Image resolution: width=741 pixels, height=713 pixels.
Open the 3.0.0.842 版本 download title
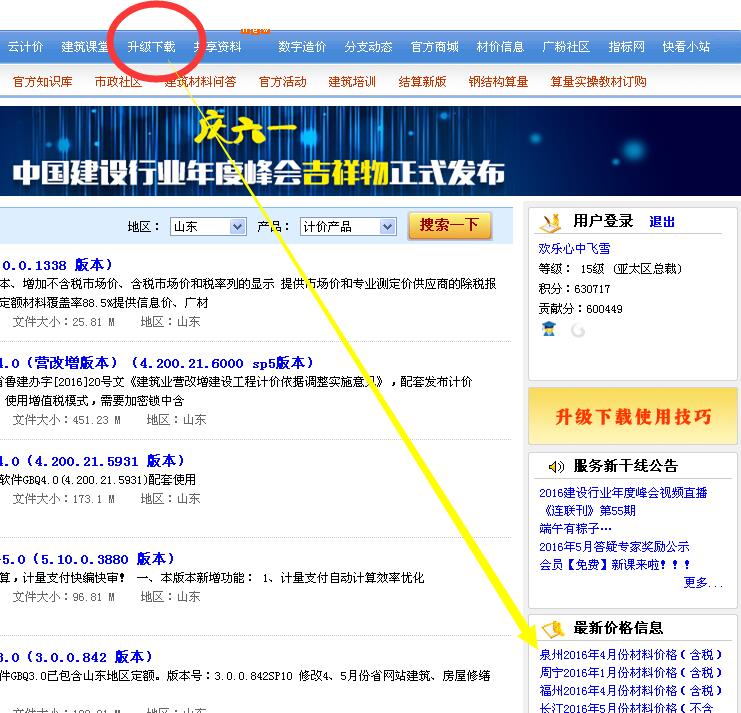pyautogui.click(x=76, y=657)
